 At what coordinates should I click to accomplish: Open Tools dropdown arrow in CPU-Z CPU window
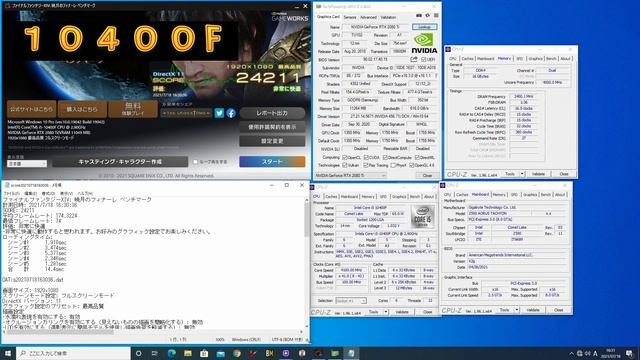click(386, 312)
